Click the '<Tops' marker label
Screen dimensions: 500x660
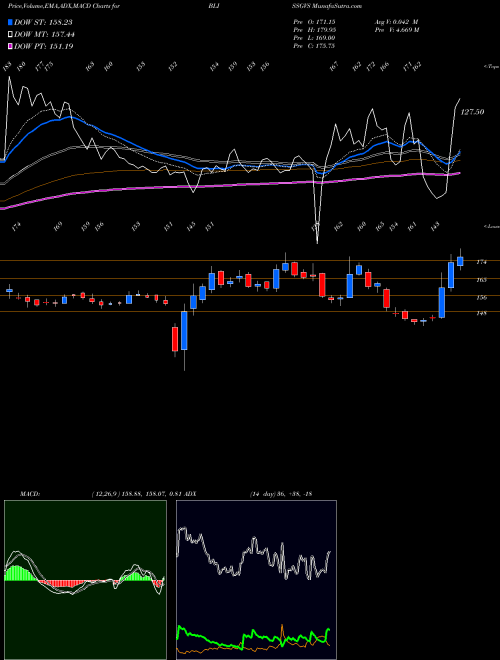click(491, 67)
